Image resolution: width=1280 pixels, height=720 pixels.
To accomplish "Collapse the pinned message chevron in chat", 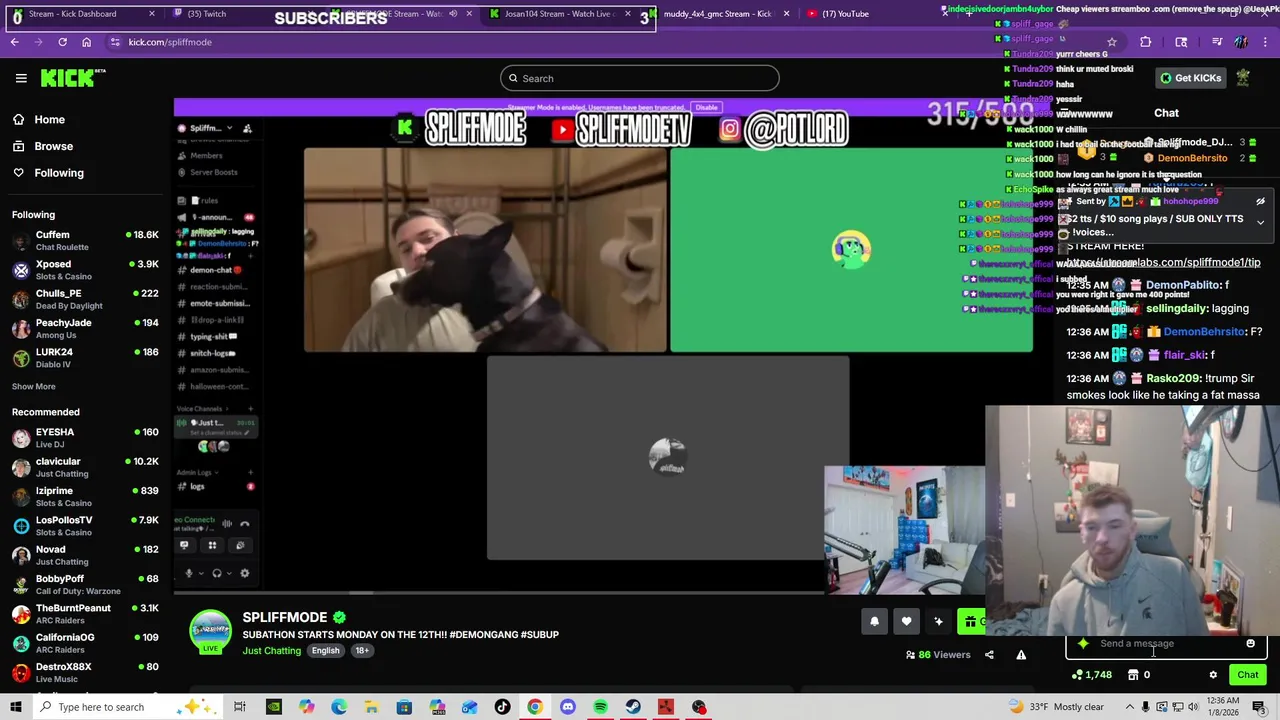I will click(1260, 222).
